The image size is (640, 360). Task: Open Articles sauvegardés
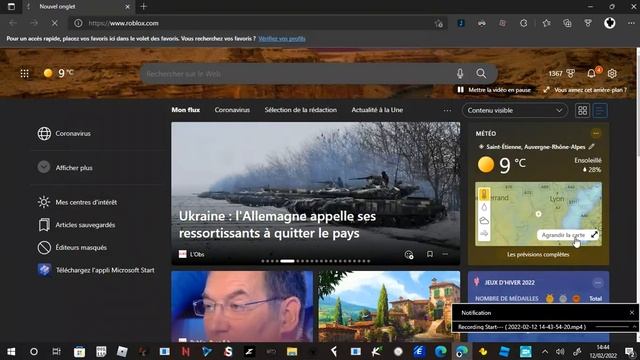76,225
